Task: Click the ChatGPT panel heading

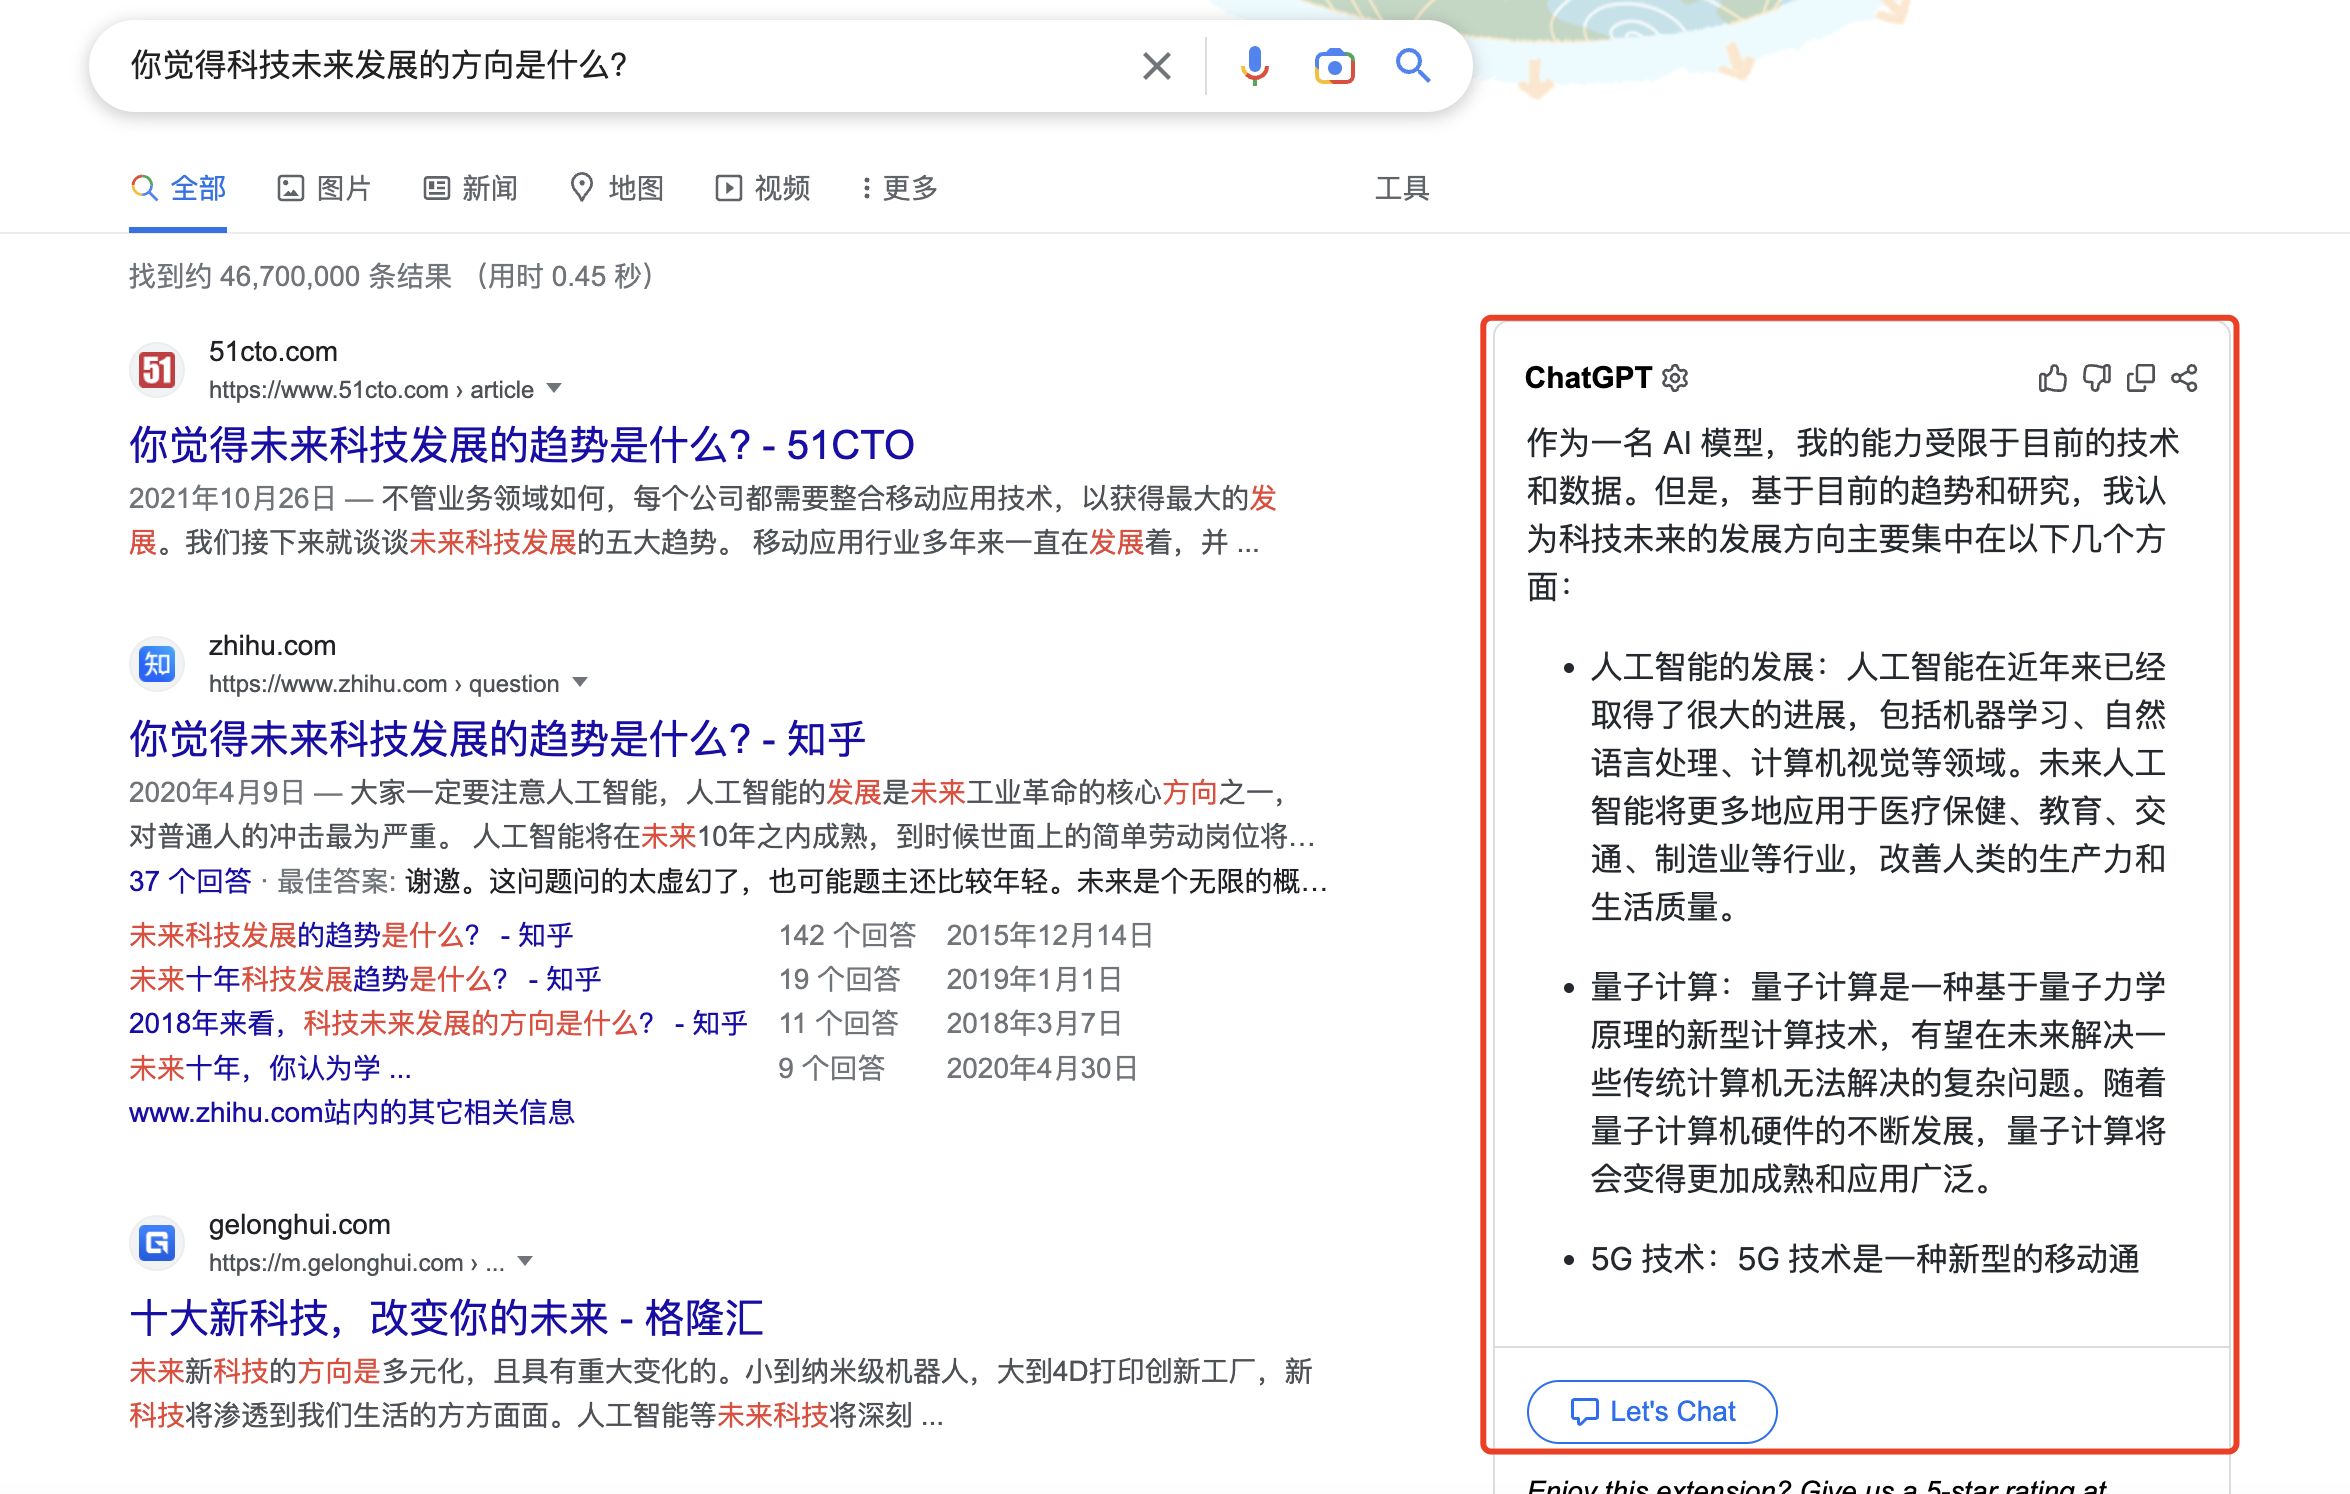Action: (x=1588, y=377)
